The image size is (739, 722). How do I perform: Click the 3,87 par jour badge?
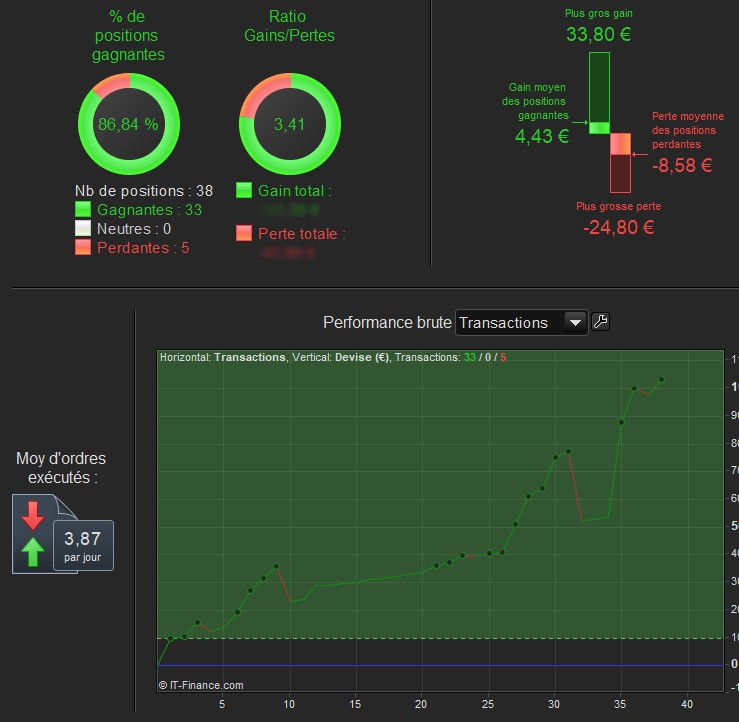point(83,545)
